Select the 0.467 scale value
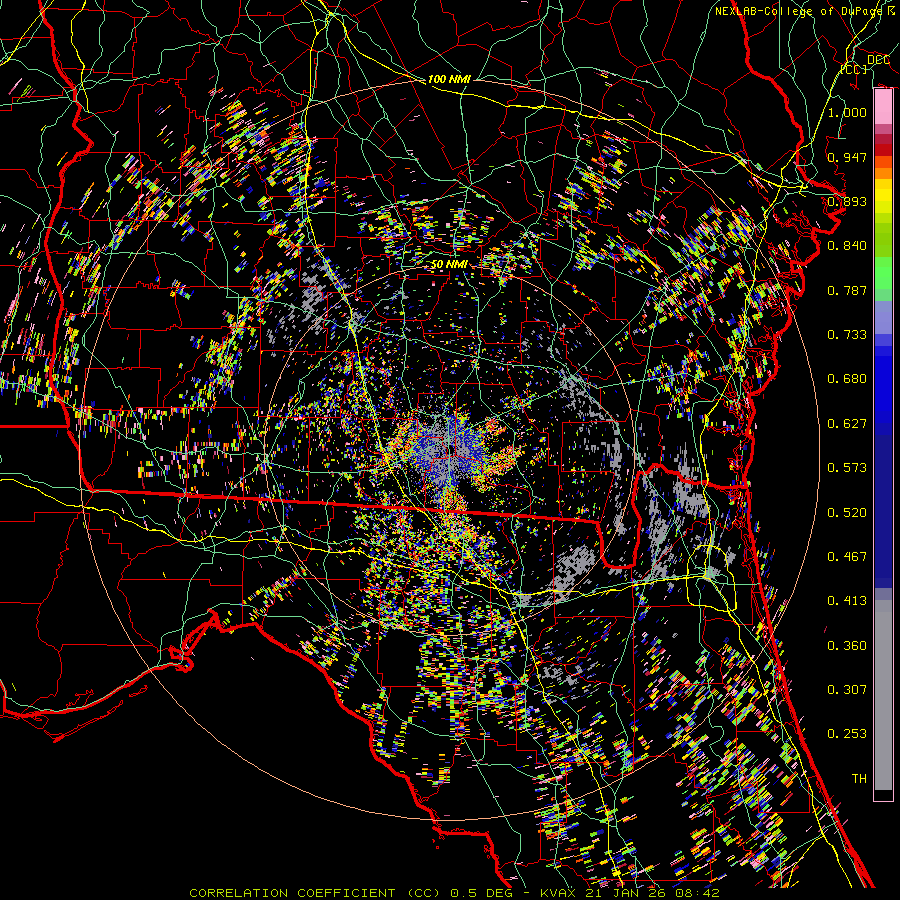The width and height of the screenshot is (900, 900). click(x=847, y=557)
